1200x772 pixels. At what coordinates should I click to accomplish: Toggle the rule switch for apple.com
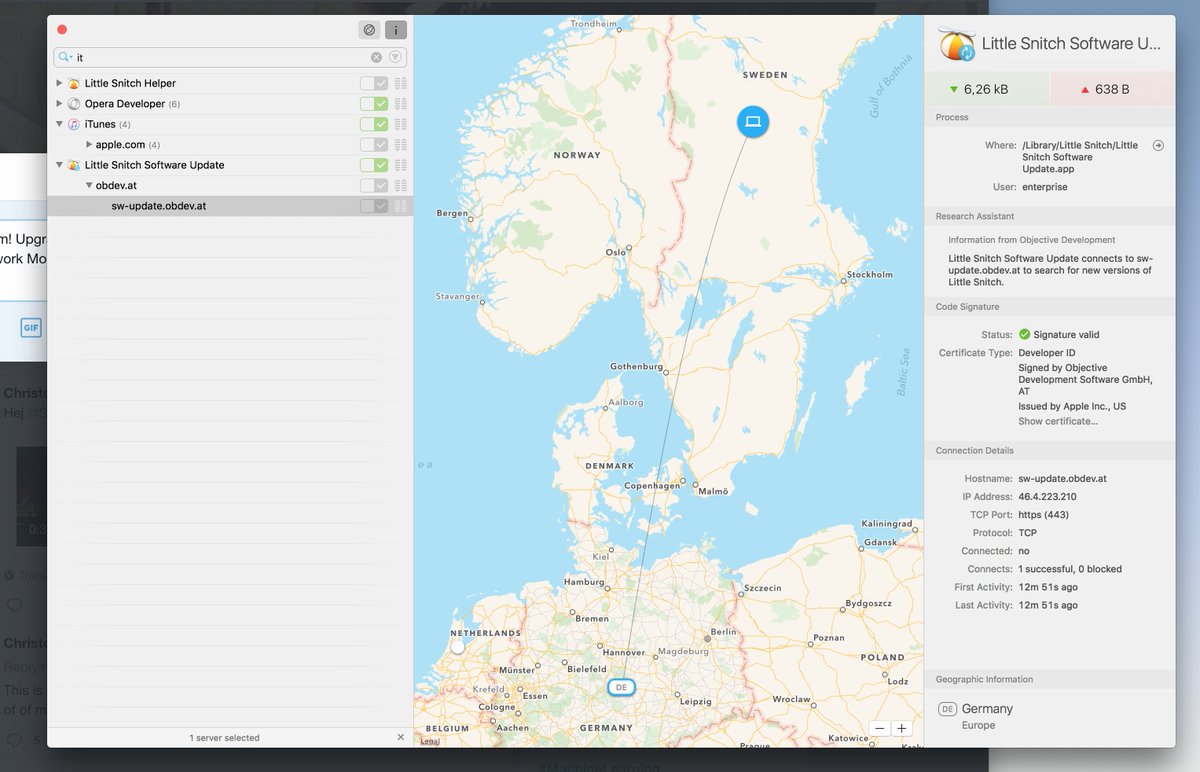click(374, 145)
